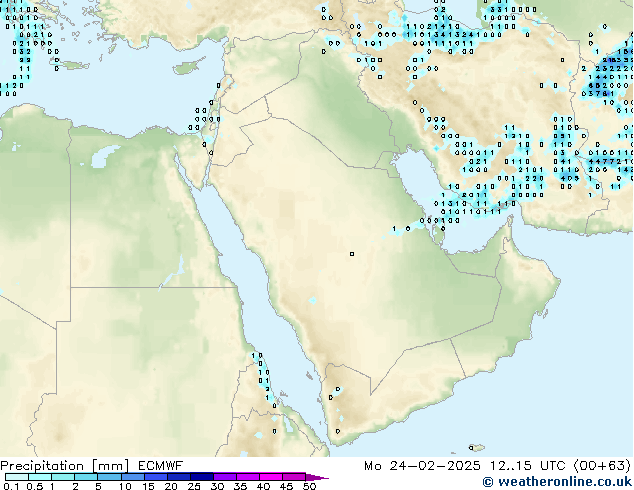The image size is (634, 490).
Task: Click the legend value '10'
Action: tap(126, 486)
